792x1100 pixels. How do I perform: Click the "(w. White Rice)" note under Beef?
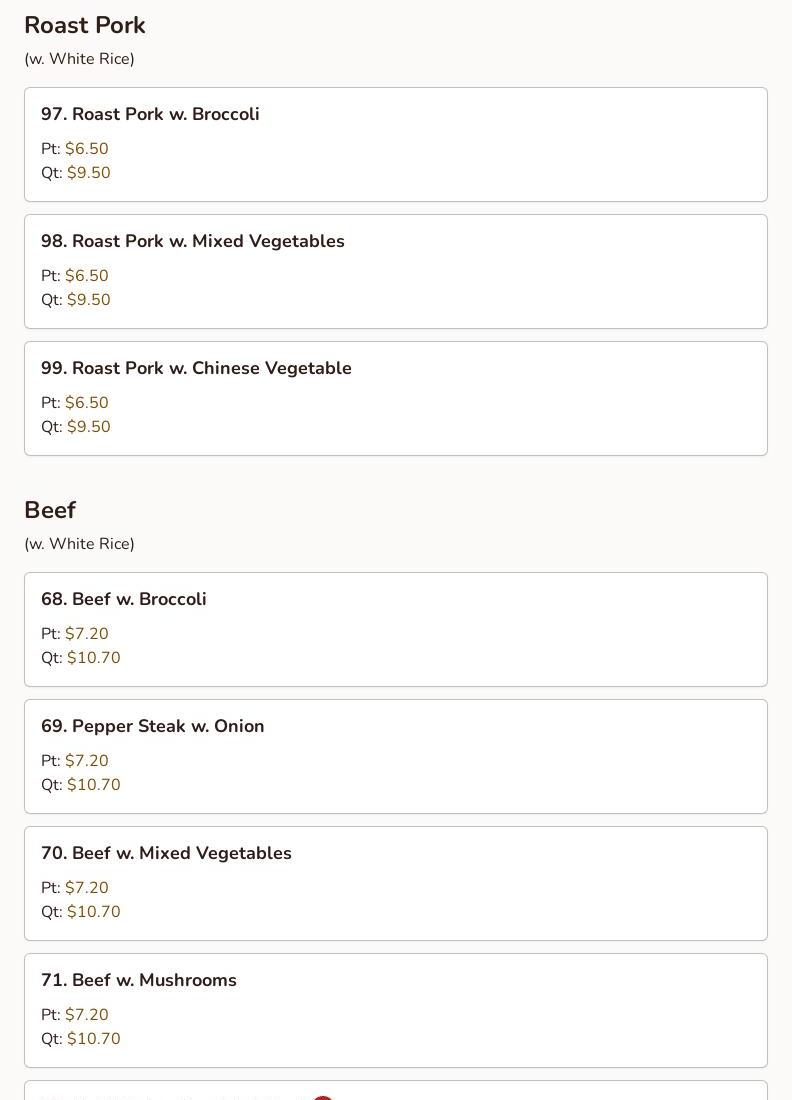point(79,544)
